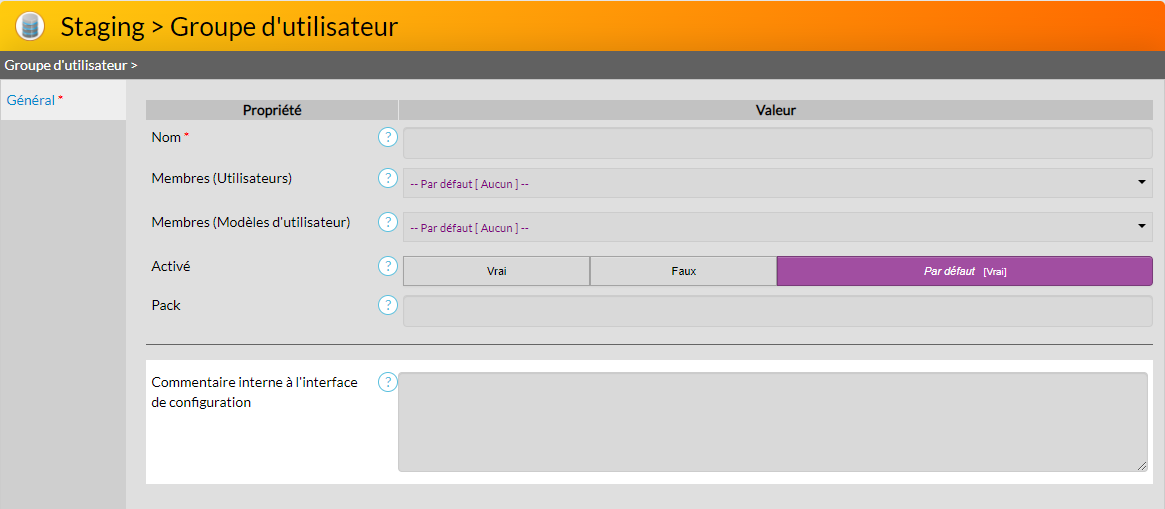Open help icon for the Nom field

click(388, 137)
